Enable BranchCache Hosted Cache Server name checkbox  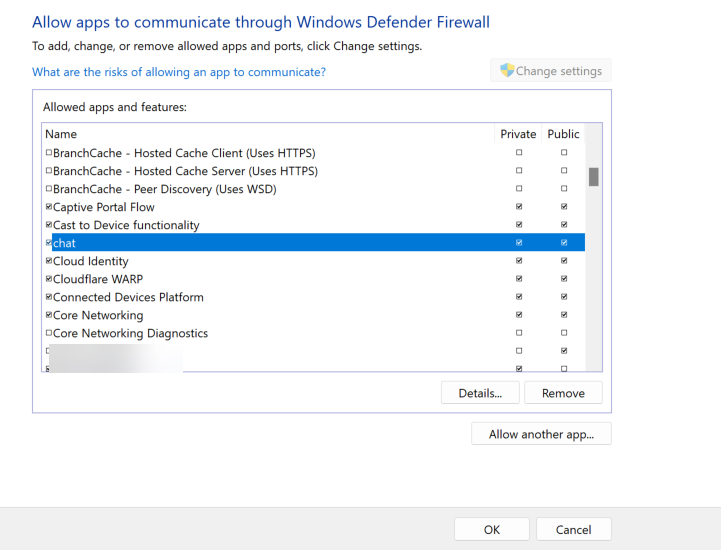point(49,171)
